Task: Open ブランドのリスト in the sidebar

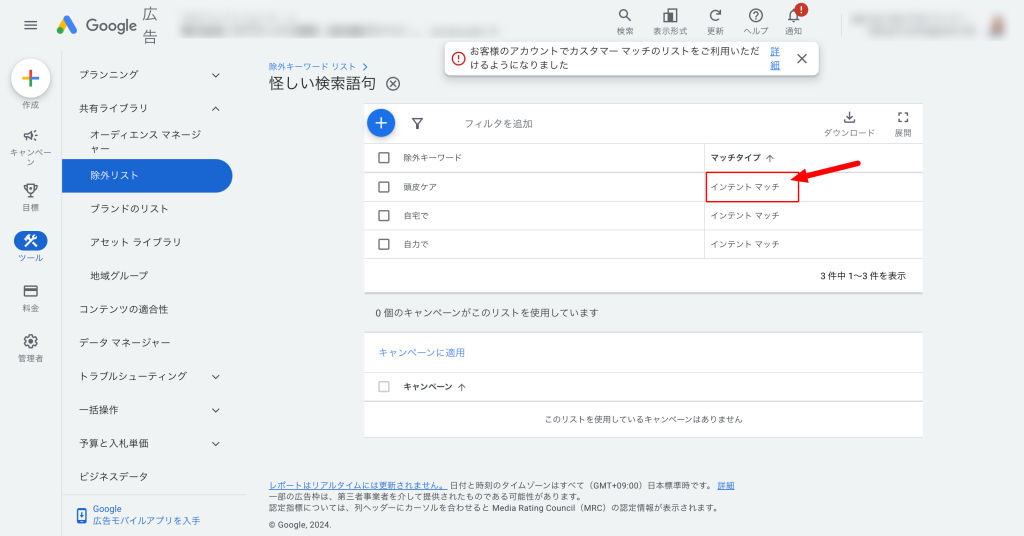Action: click(129, 209)
